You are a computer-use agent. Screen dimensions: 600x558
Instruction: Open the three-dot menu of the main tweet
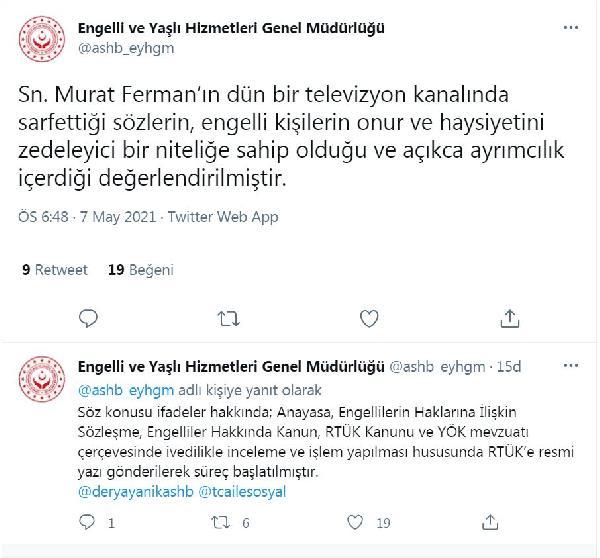click(x=571, y=28)
